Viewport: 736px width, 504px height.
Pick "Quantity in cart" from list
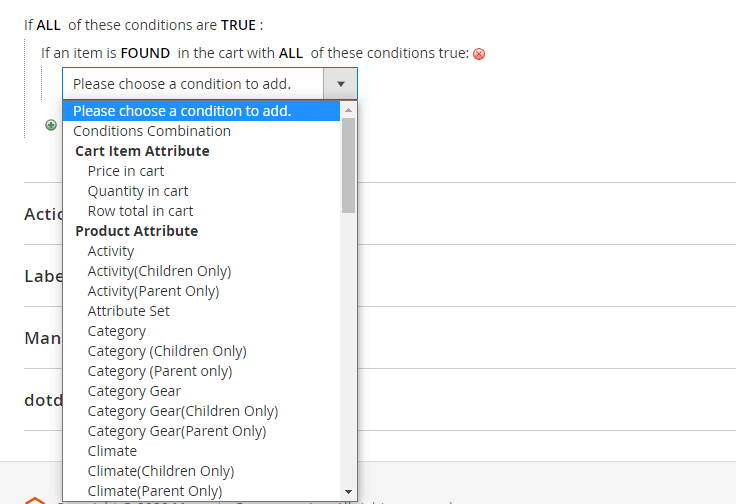click(138, 191)
